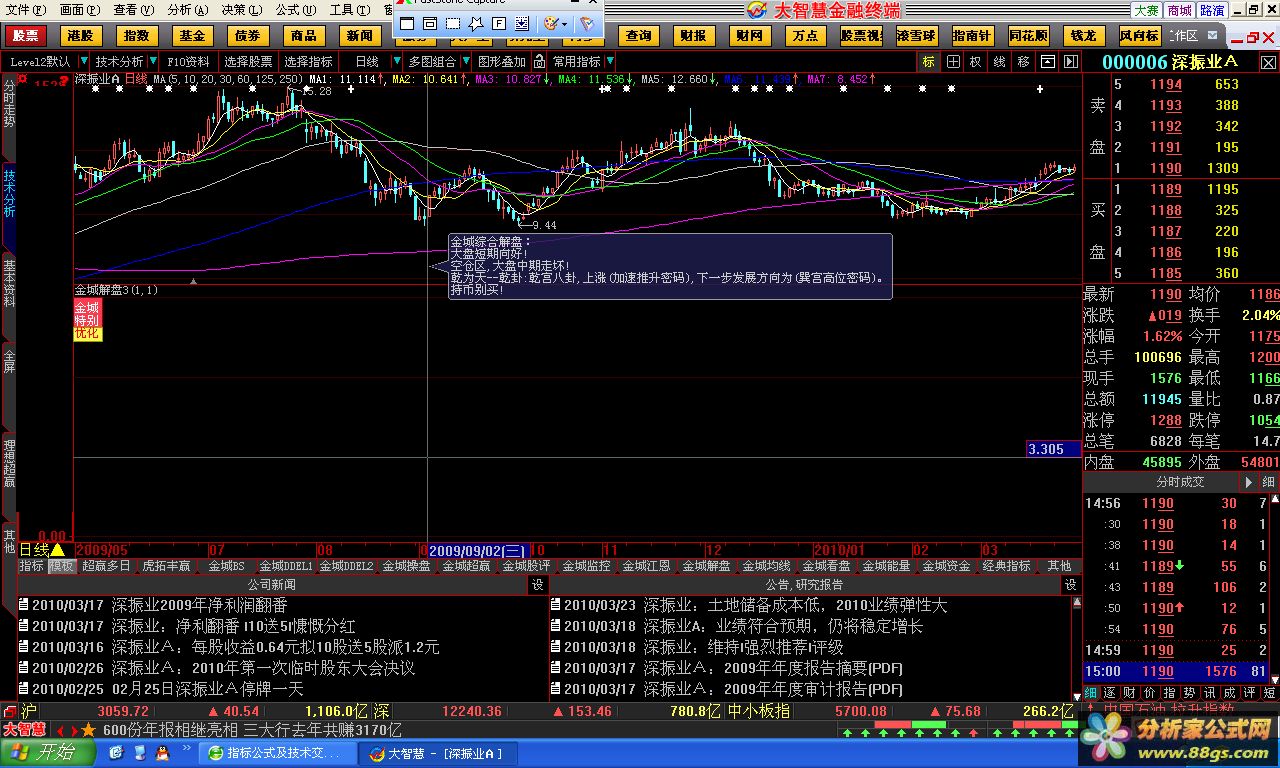Viewport: 1280px width, 768px height.
Task: Select the 金城BS indicator tab
Action: [x=226, y=566]
